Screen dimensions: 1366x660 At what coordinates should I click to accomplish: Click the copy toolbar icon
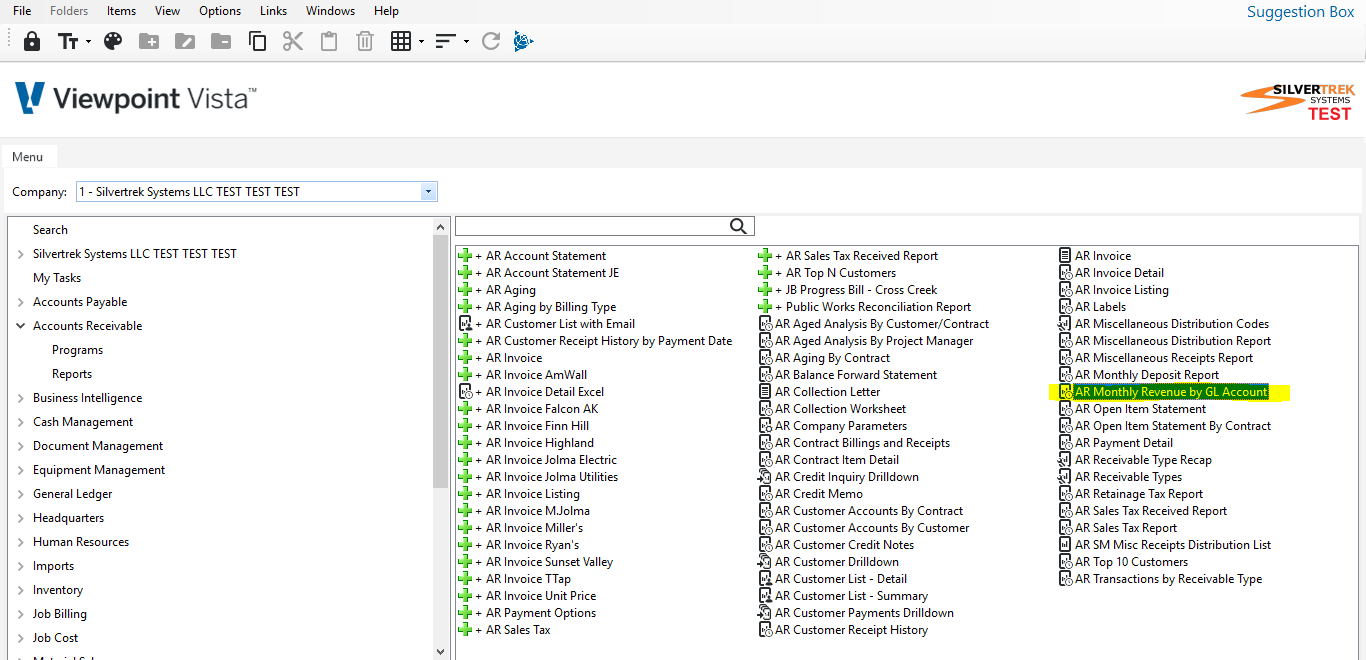[x=257, y=41]
